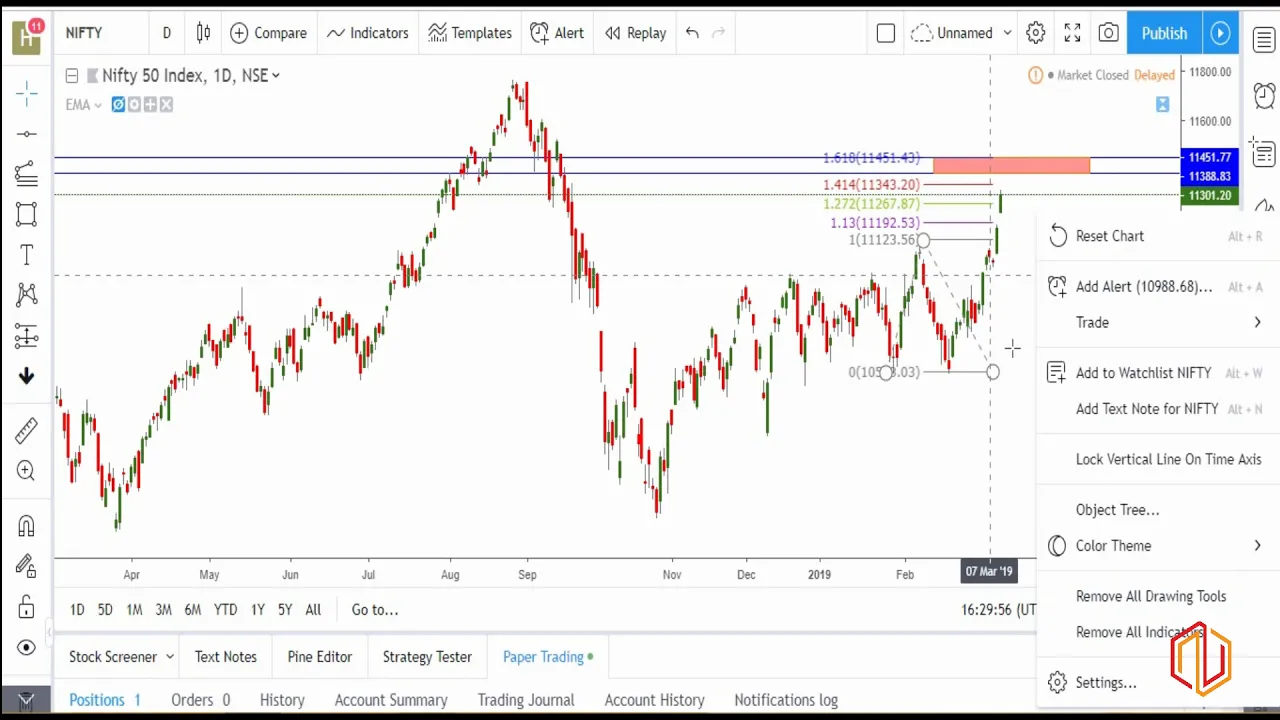Enter fullscreen mode

click(1072, 33)
